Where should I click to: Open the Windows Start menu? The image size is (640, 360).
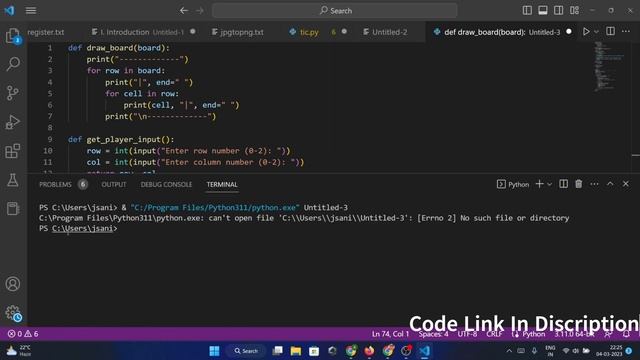click(x=214, y=351)
